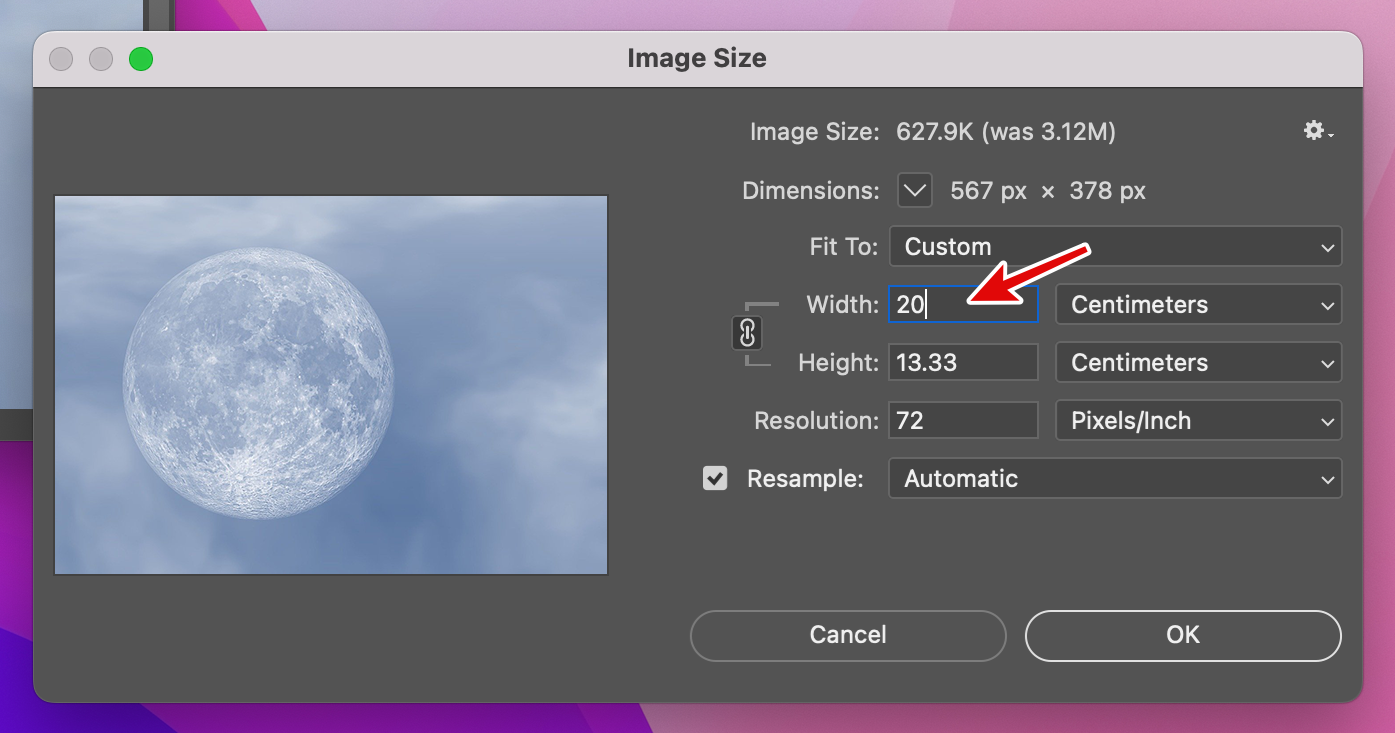Click the moon preview thumbnail
This screenshot has width=1395, height=733.
pyautogui.click(x=331, y=385)
